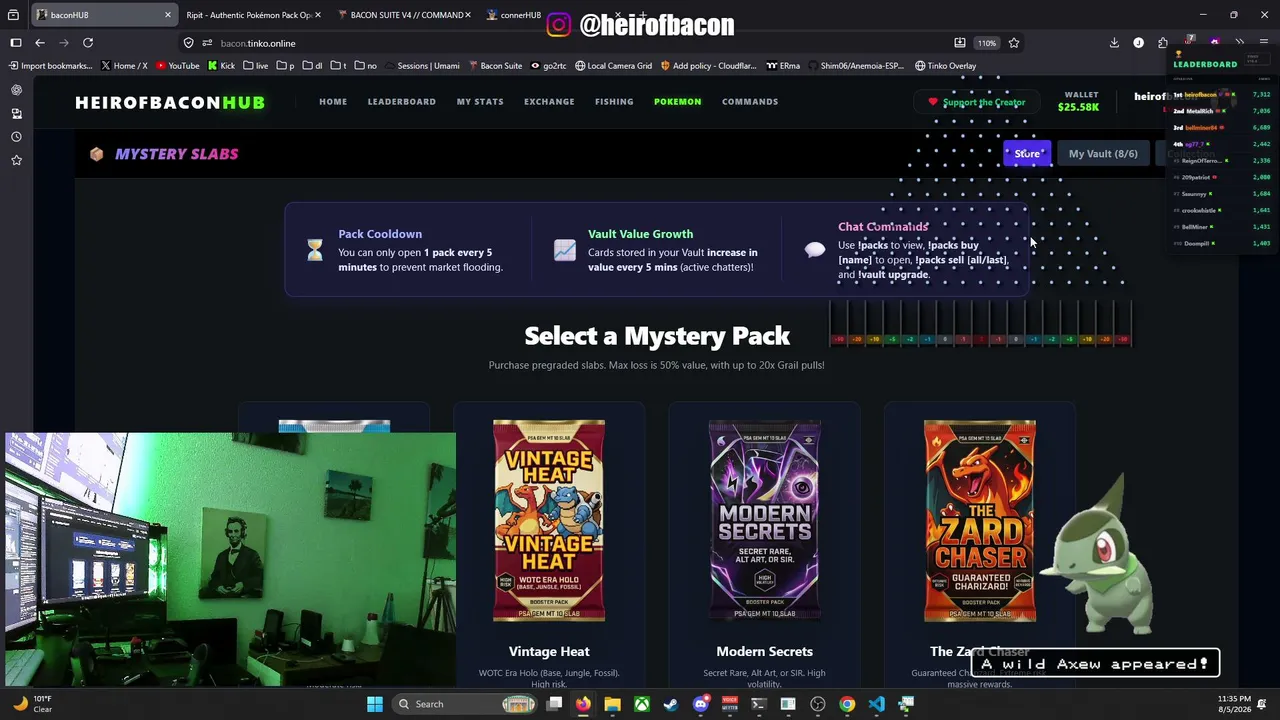Select the Pokemon nav item
Screen dimensions: 1280x720
[x=677, y=101]
